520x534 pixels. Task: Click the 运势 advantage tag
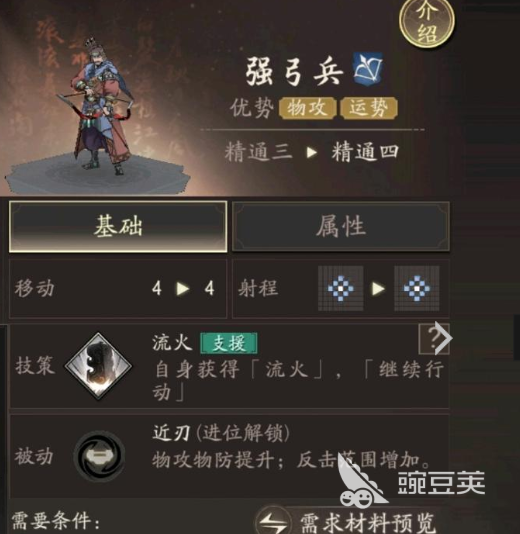tap(369, 108)
